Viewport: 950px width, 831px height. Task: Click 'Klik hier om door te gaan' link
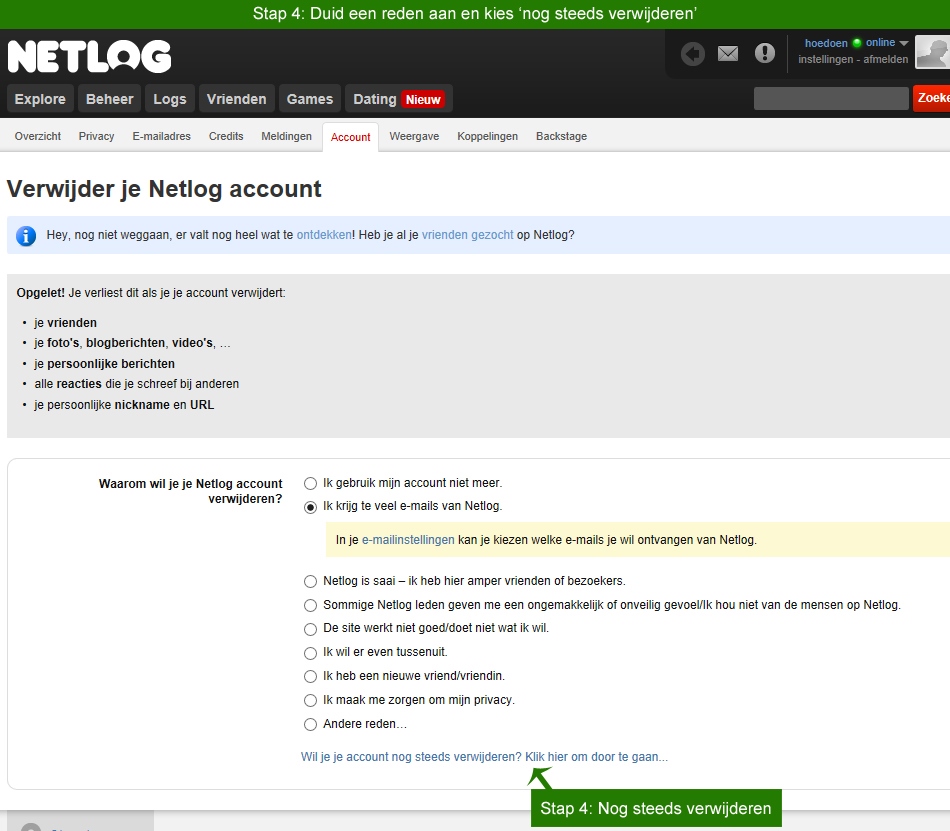tap(597, 757)
